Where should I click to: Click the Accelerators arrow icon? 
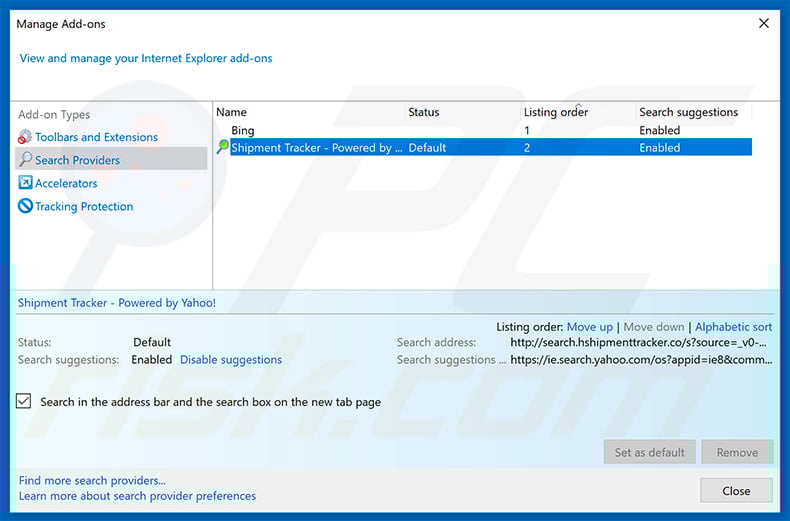tap(26, 183)
